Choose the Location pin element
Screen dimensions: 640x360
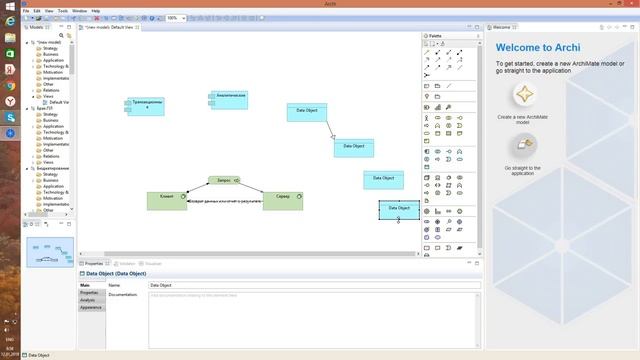(x=427, y=97)
